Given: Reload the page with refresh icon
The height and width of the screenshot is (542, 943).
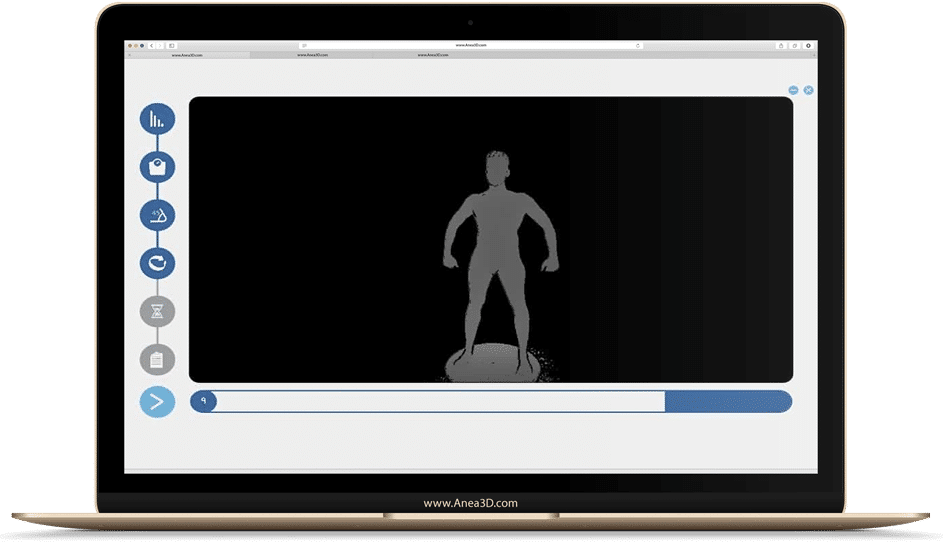Looking at the screenshot, I should (637, 46).
